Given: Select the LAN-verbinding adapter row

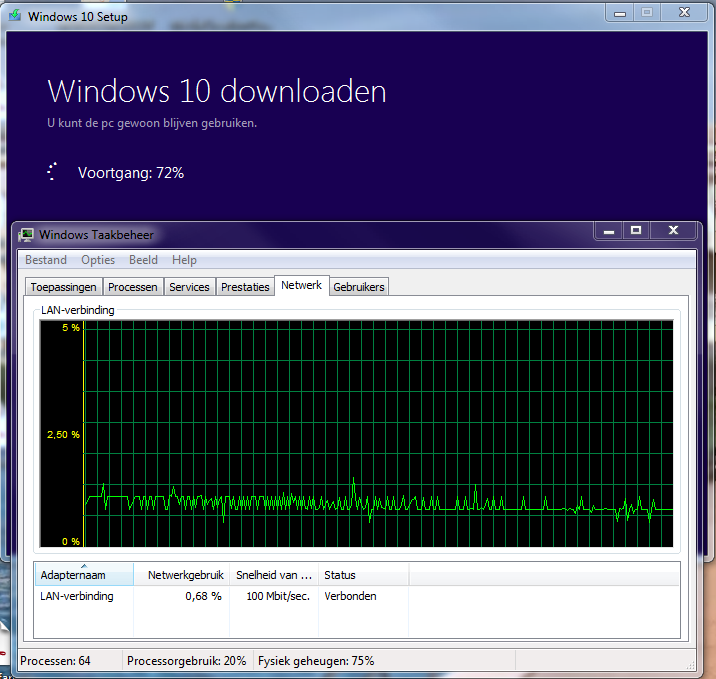Looking at the screenshot, I should pyautogui.click(x=77, y=596).
